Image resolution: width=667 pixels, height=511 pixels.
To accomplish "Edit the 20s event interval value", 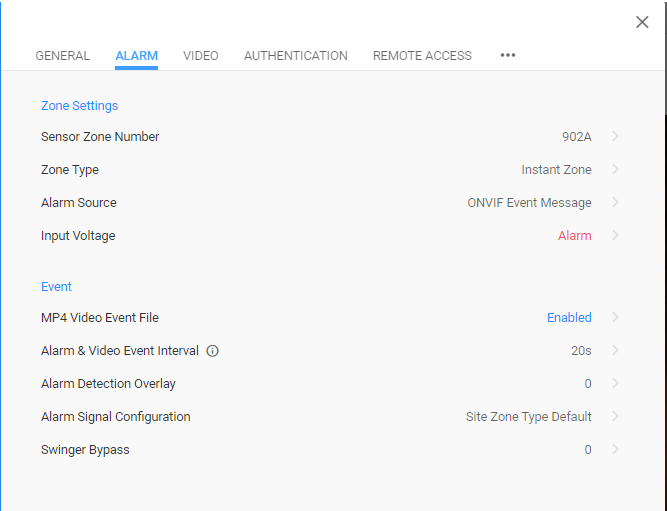I will [x=581, y=351].
